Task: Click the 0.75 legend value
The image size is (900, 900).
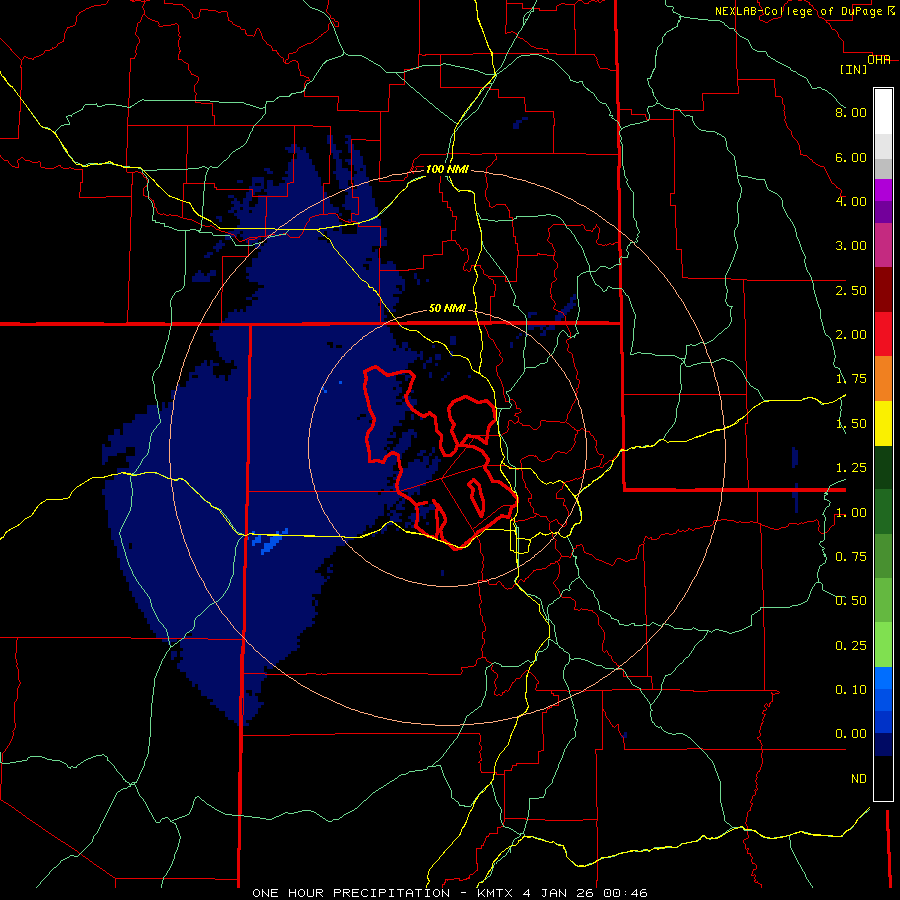Action: pyautogui.click(x=851, y=557)
